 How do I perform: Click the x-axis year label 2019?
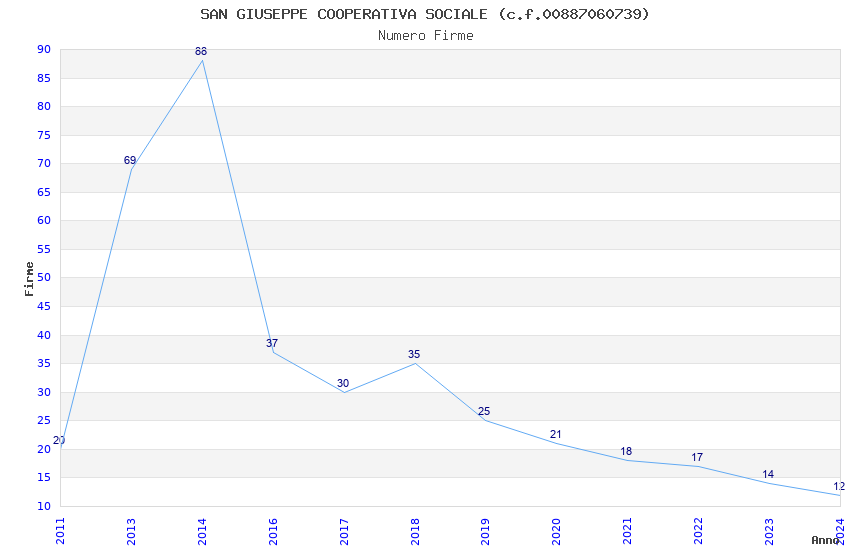pyautogui.click(x=486, y=531)
